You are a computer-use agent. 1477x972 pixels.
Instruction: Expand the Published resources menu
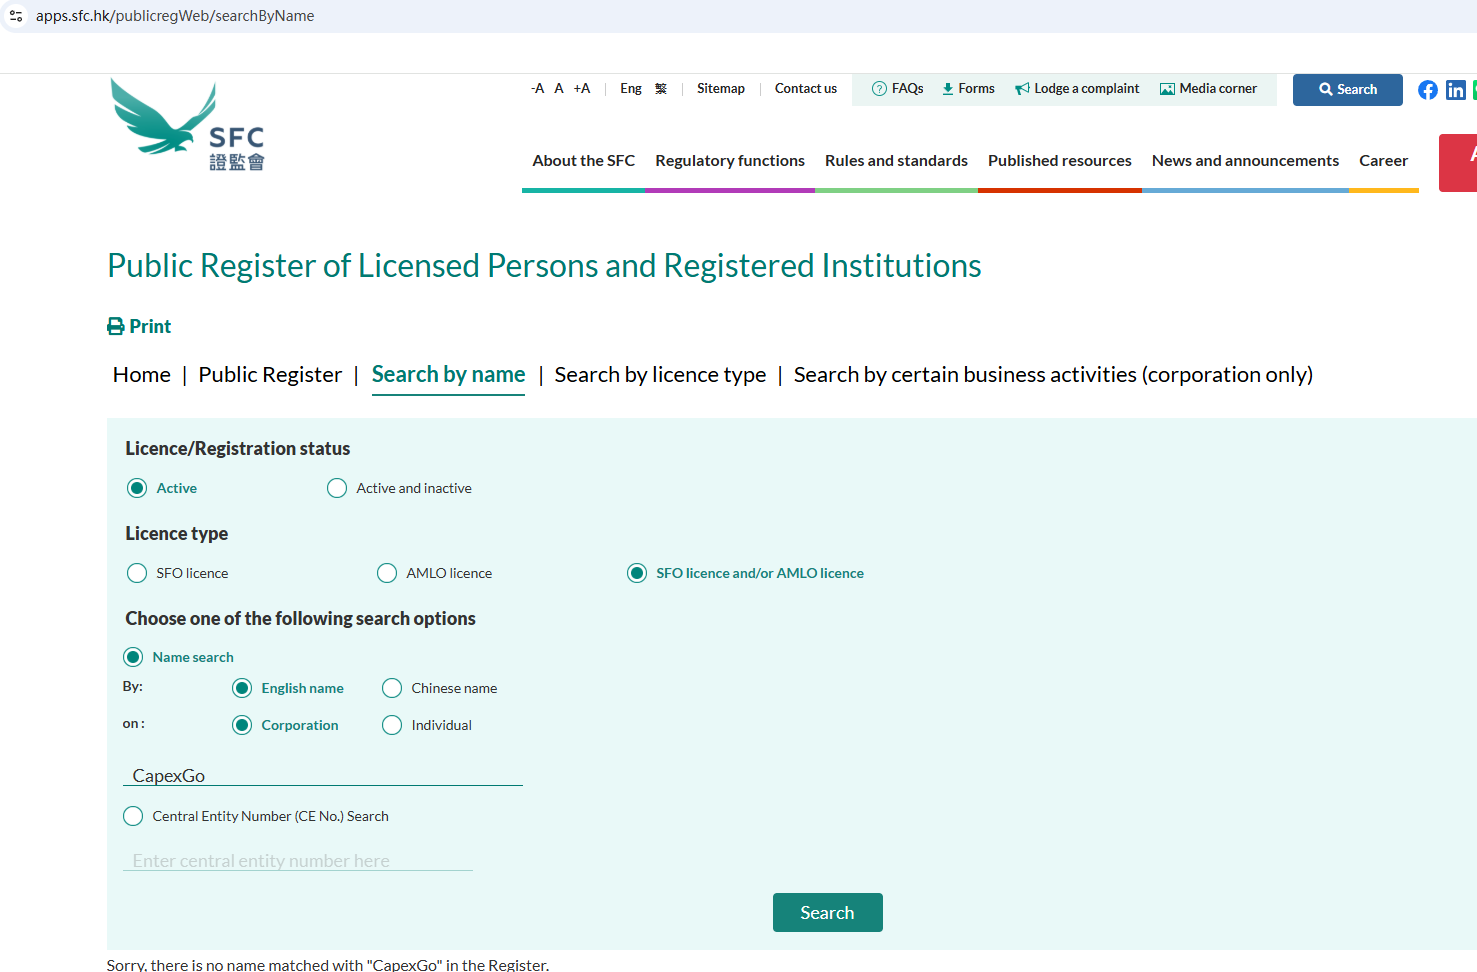point(1059,161)
